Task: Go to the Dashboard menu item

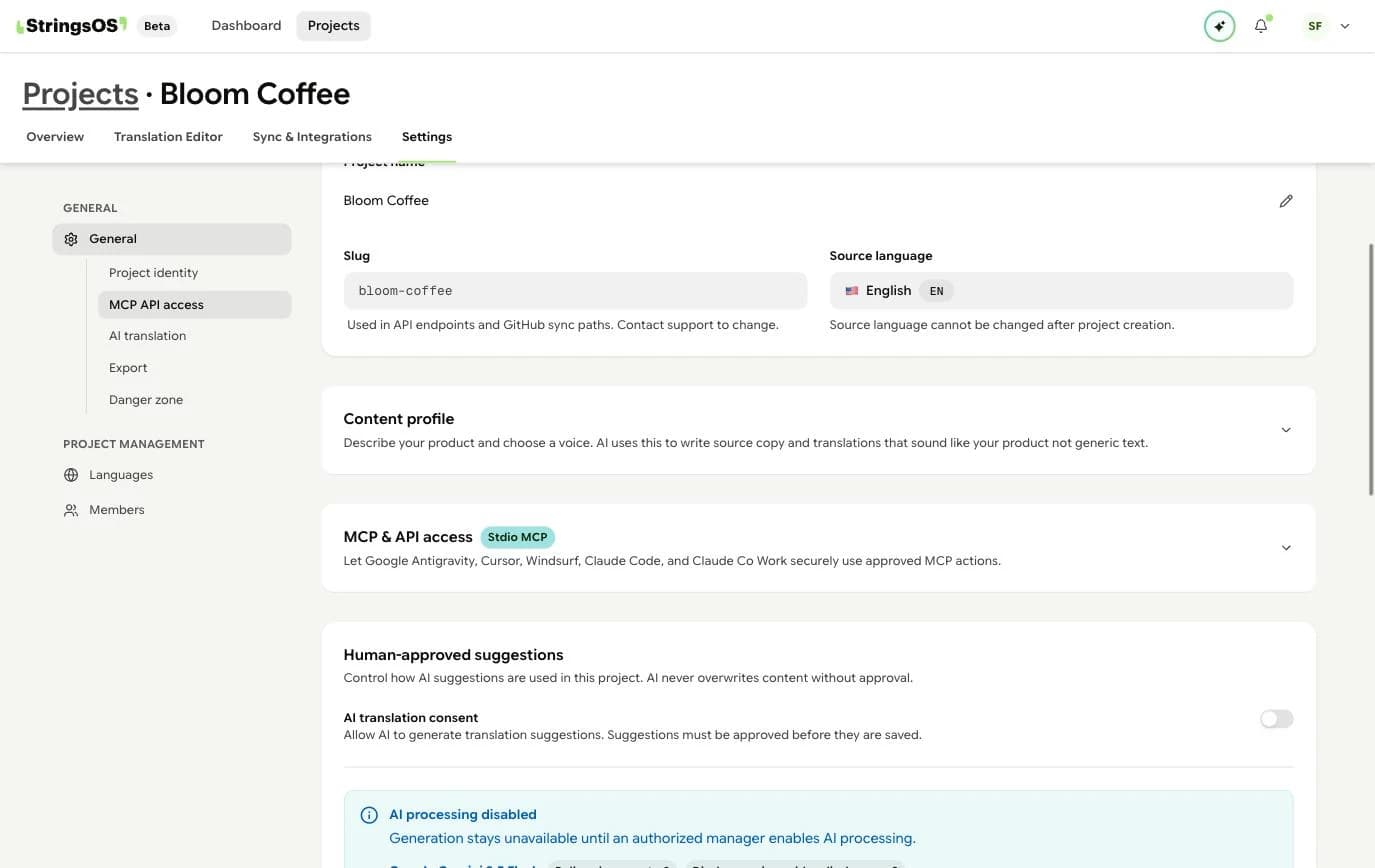Action: [246, 26]
